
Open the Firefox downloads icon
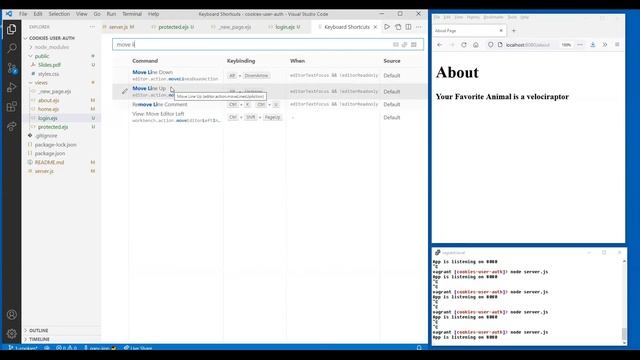pyautogui.click(x=593, y=45)
